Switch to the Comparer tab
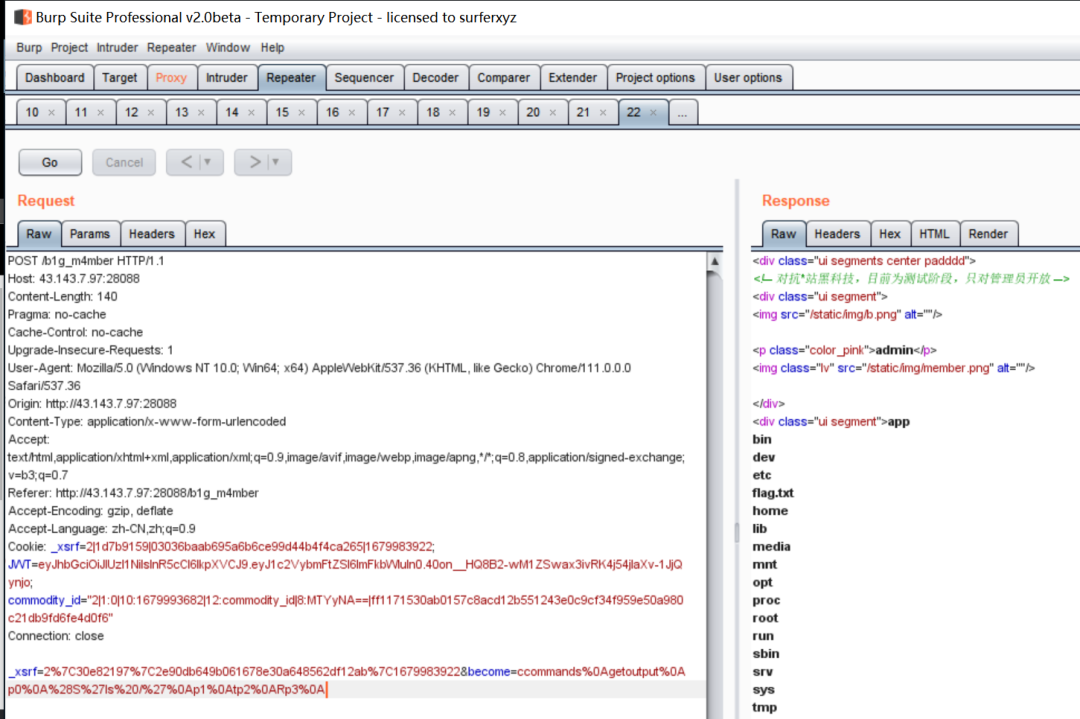Image resolution: width=1080 pixels, height=719 pixels. pyautogui.click(x=503, y=78)
